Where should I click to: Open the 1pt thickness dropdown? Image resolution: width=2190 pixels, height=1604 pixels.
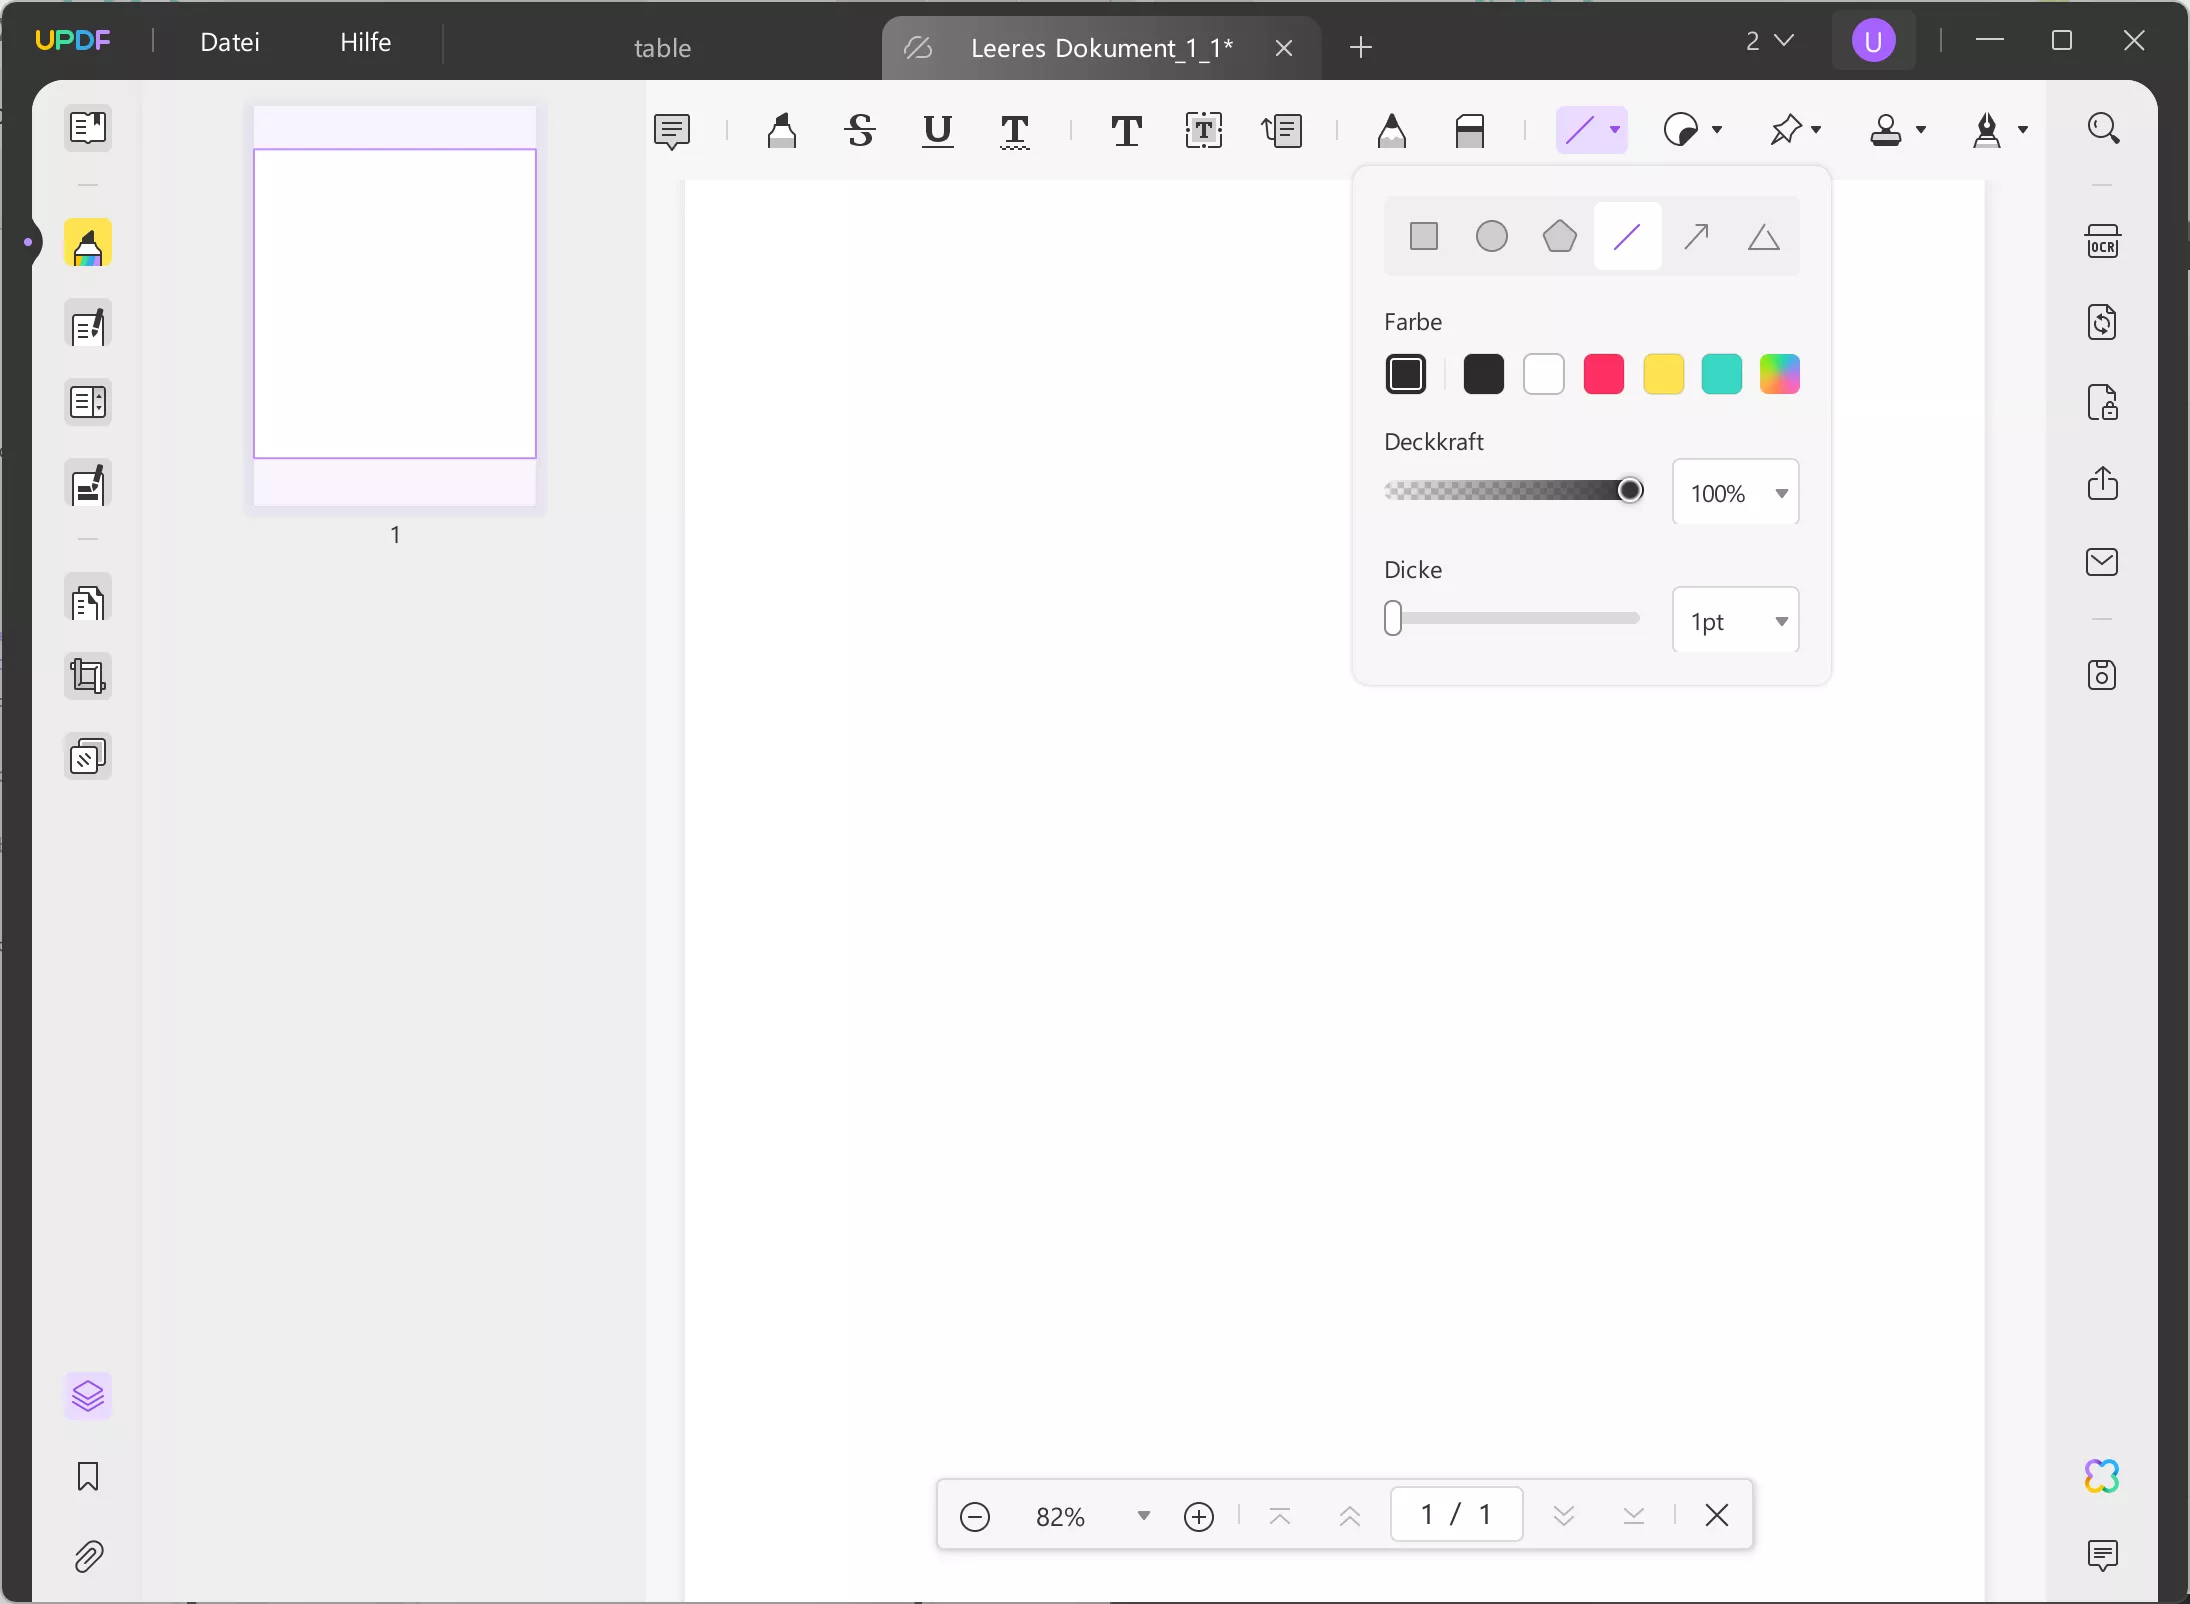tap(1781, 621)
